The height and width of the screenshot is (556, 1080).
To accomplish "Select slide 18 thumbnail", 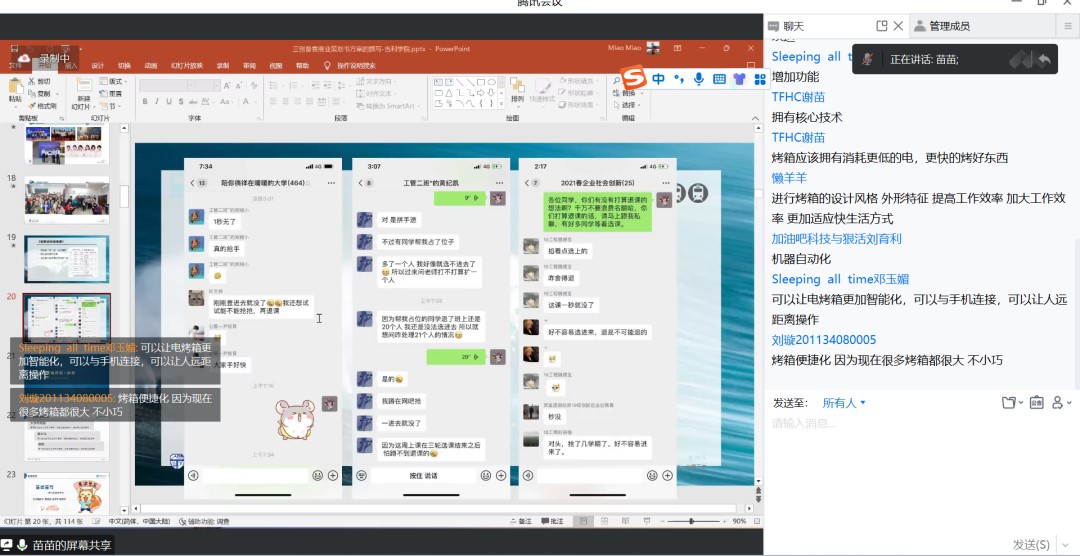I will pos(67,200).
